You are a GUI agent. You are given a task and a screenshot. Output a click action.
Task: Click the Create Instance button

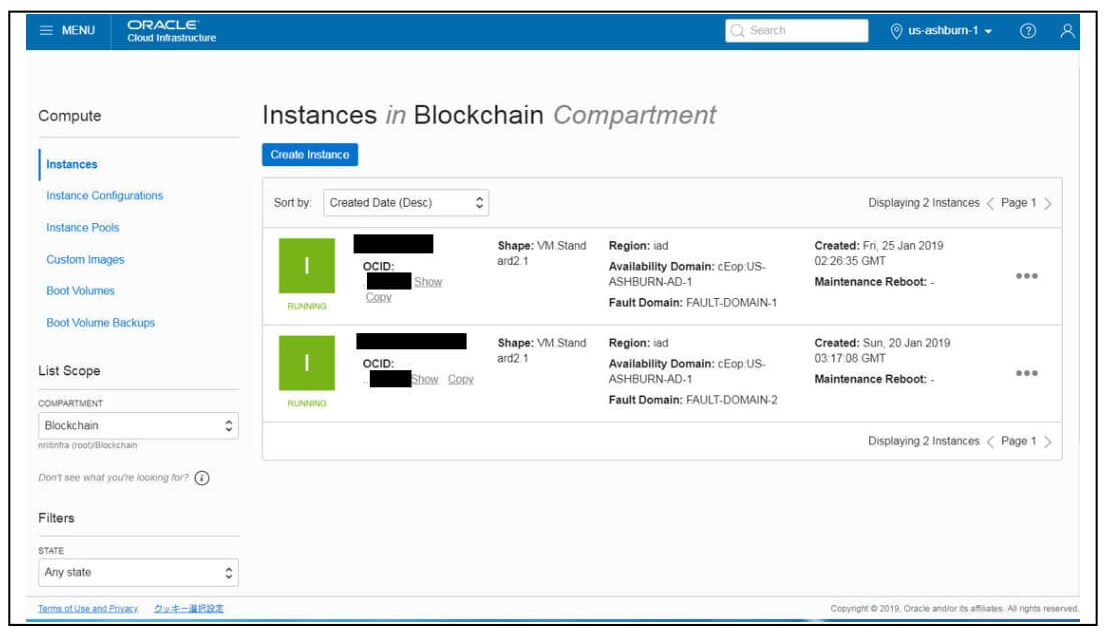(310, 154)
